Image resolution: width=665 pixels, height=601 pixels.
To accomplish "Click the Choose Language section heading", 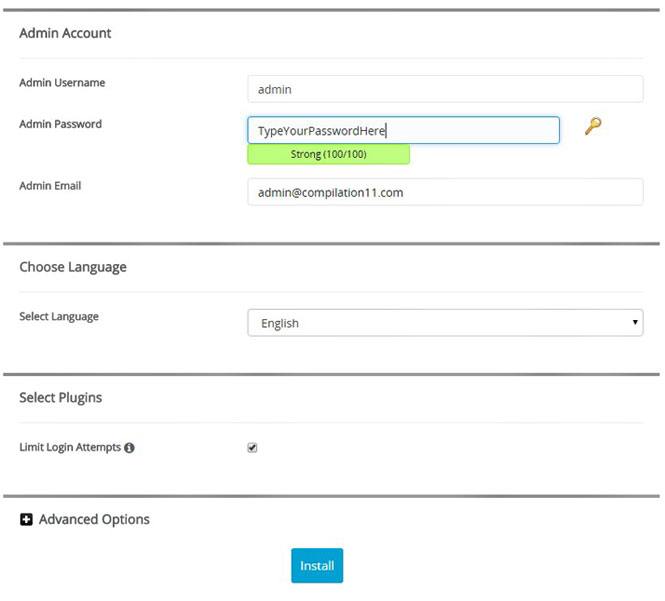I will tap(73, 268).
